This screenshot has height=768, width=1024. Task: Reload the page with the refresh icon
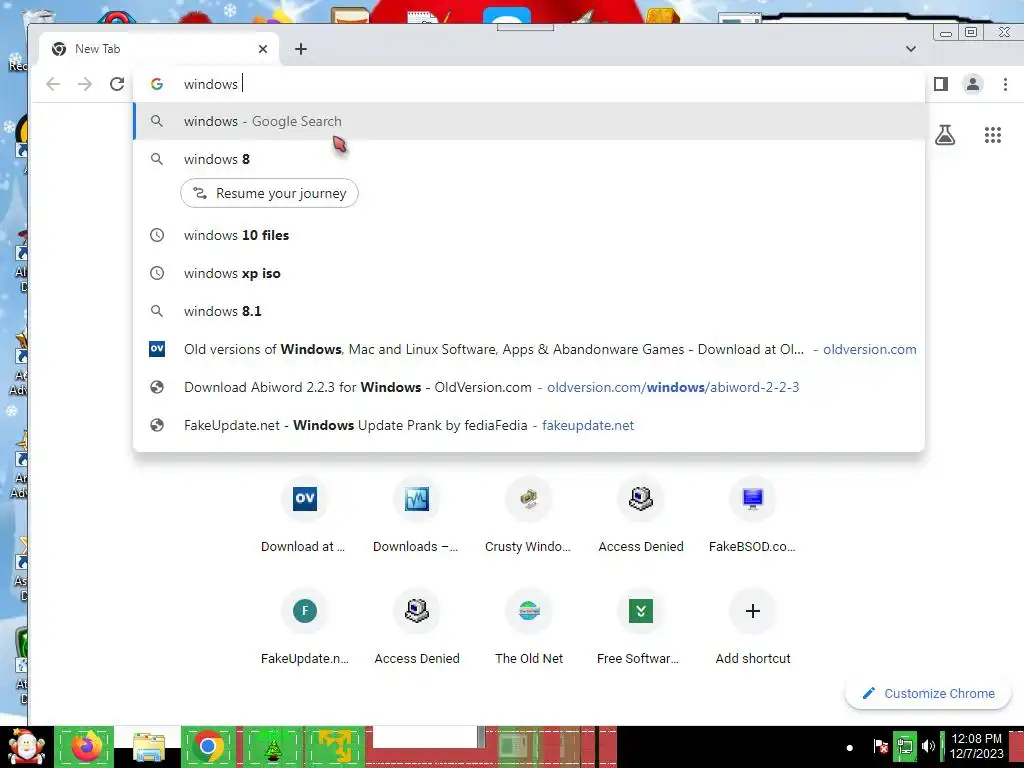(117, 84)
